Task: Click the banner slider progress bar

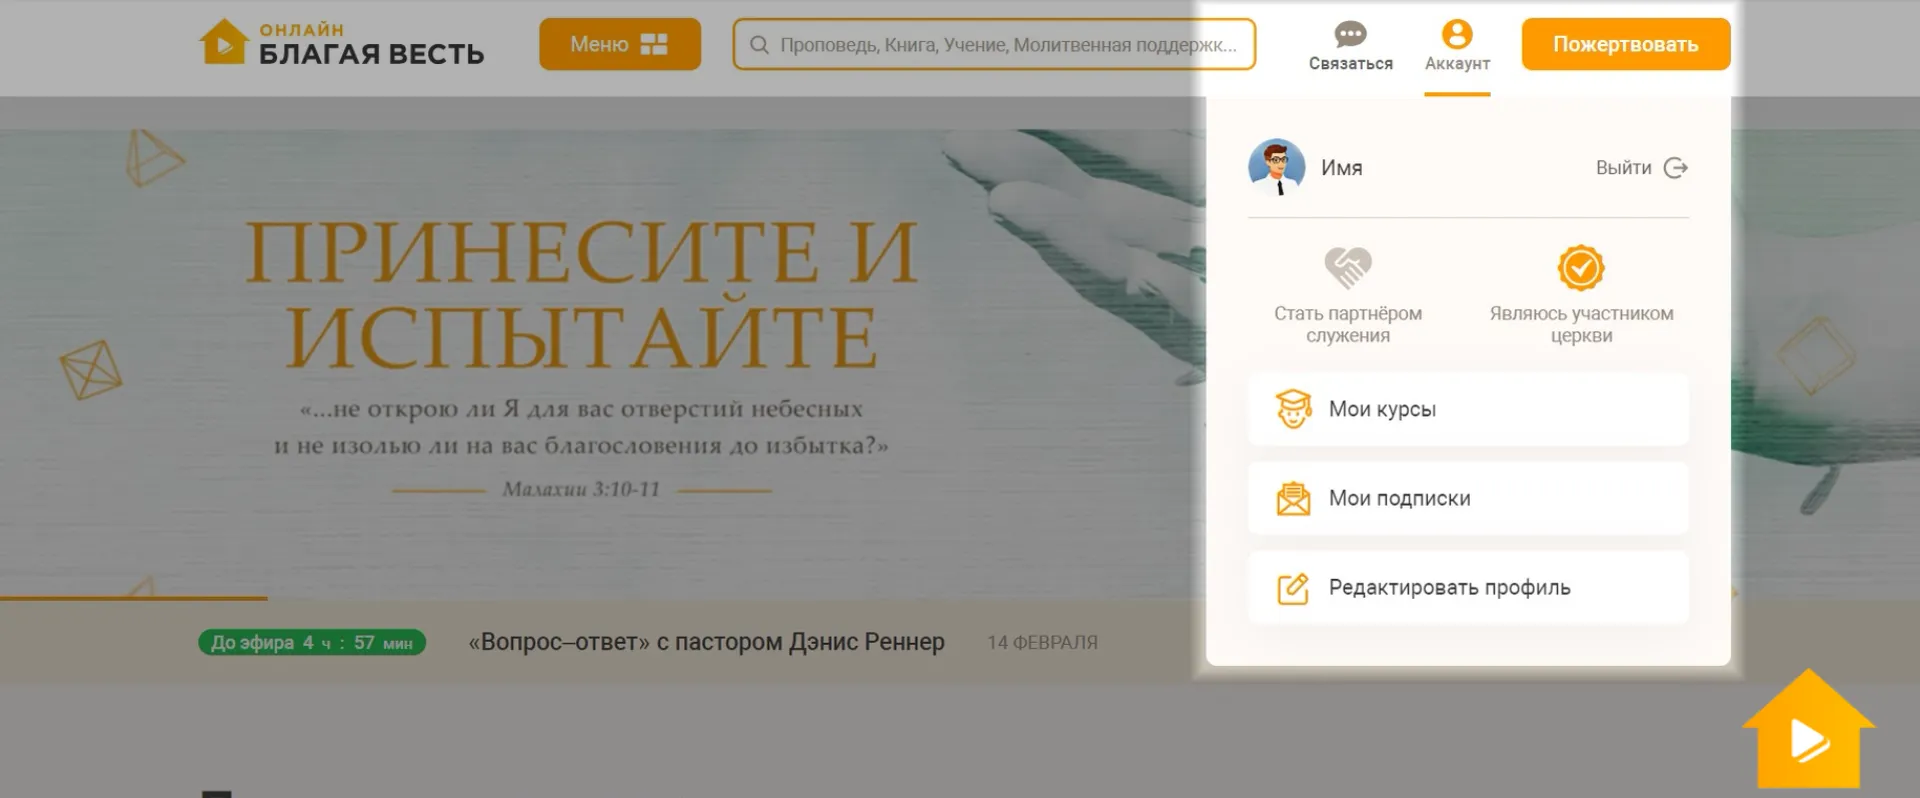Action: click(134, 598)
